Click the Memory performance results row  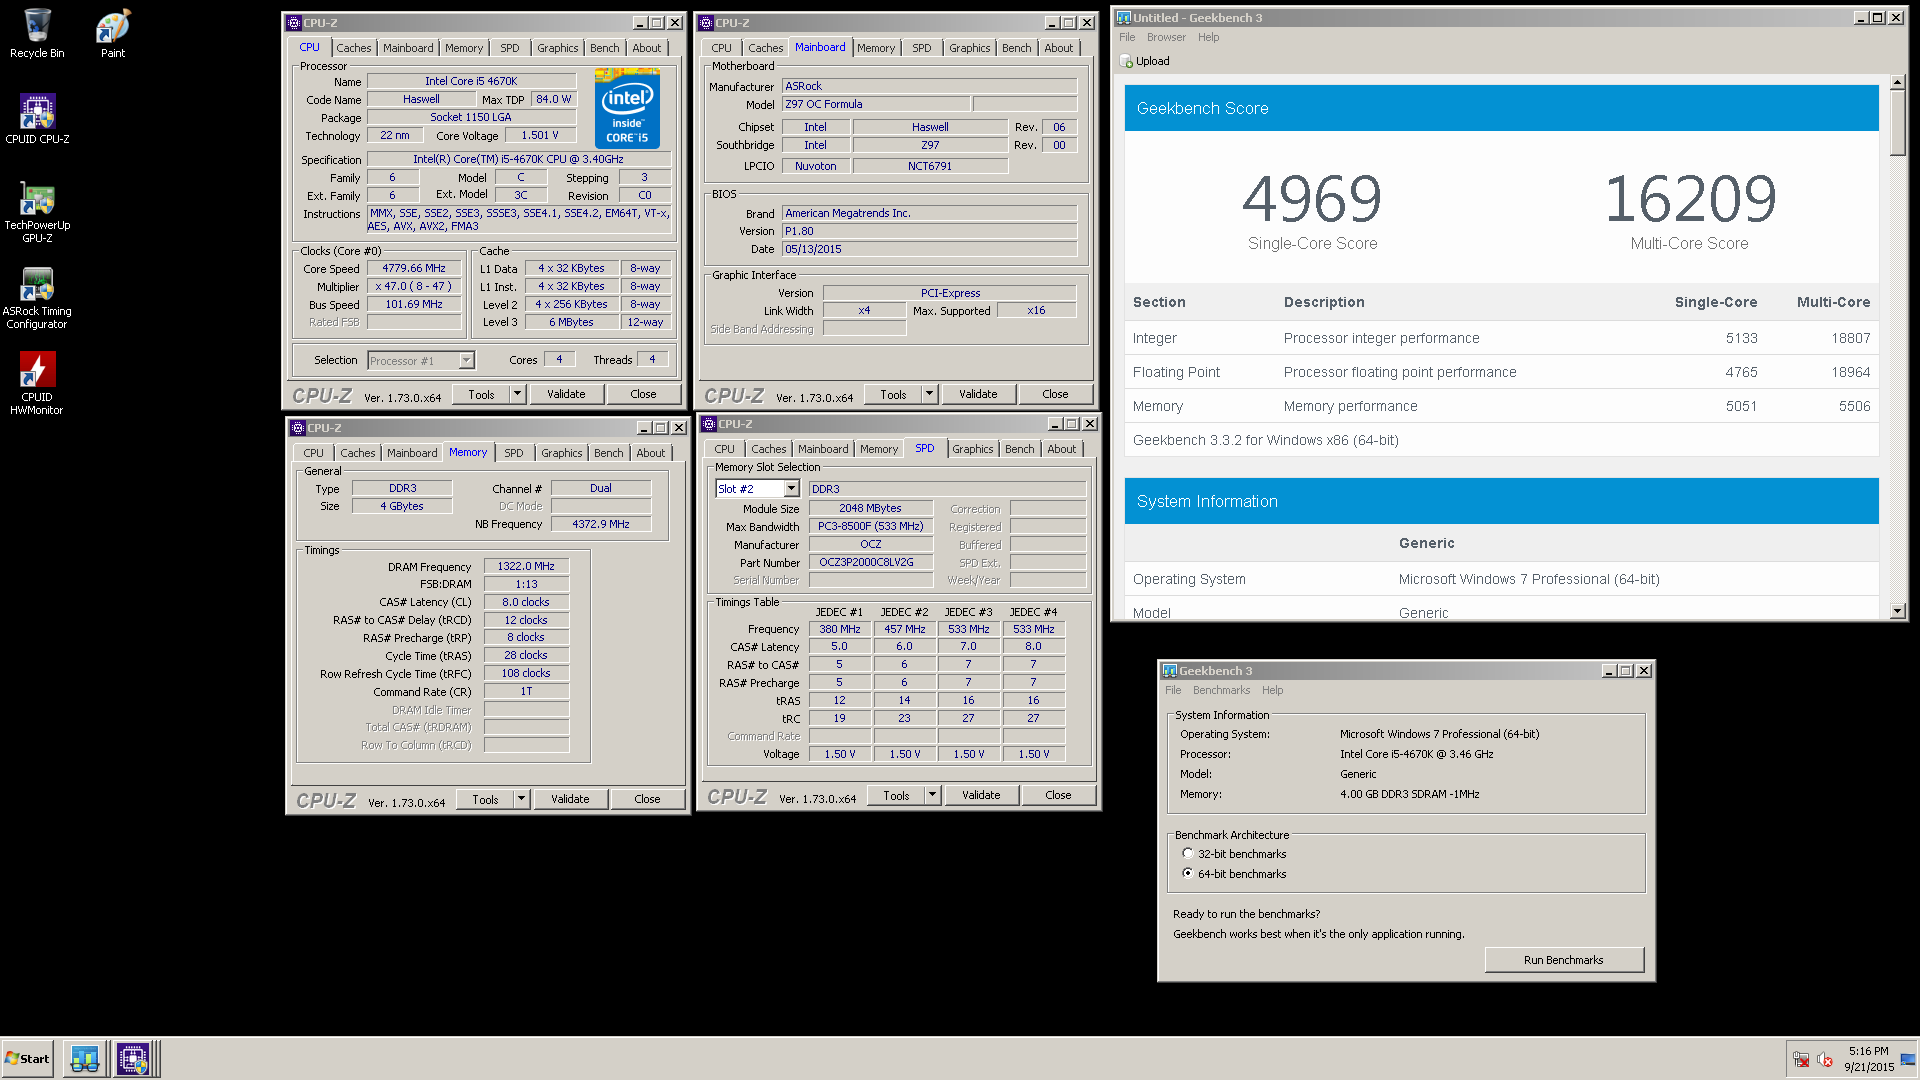coord(1501,406)
